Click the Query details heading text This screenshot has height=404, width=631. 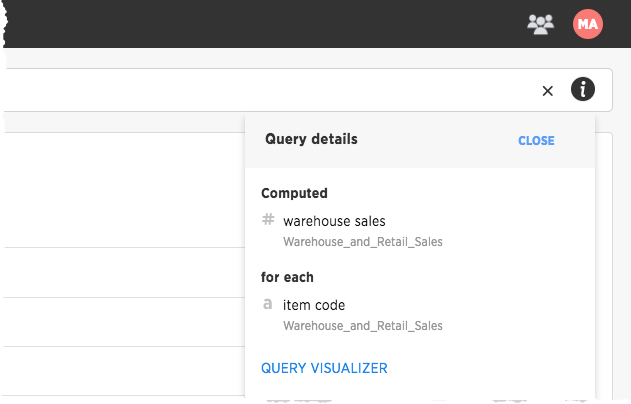(x=311, y=139)
